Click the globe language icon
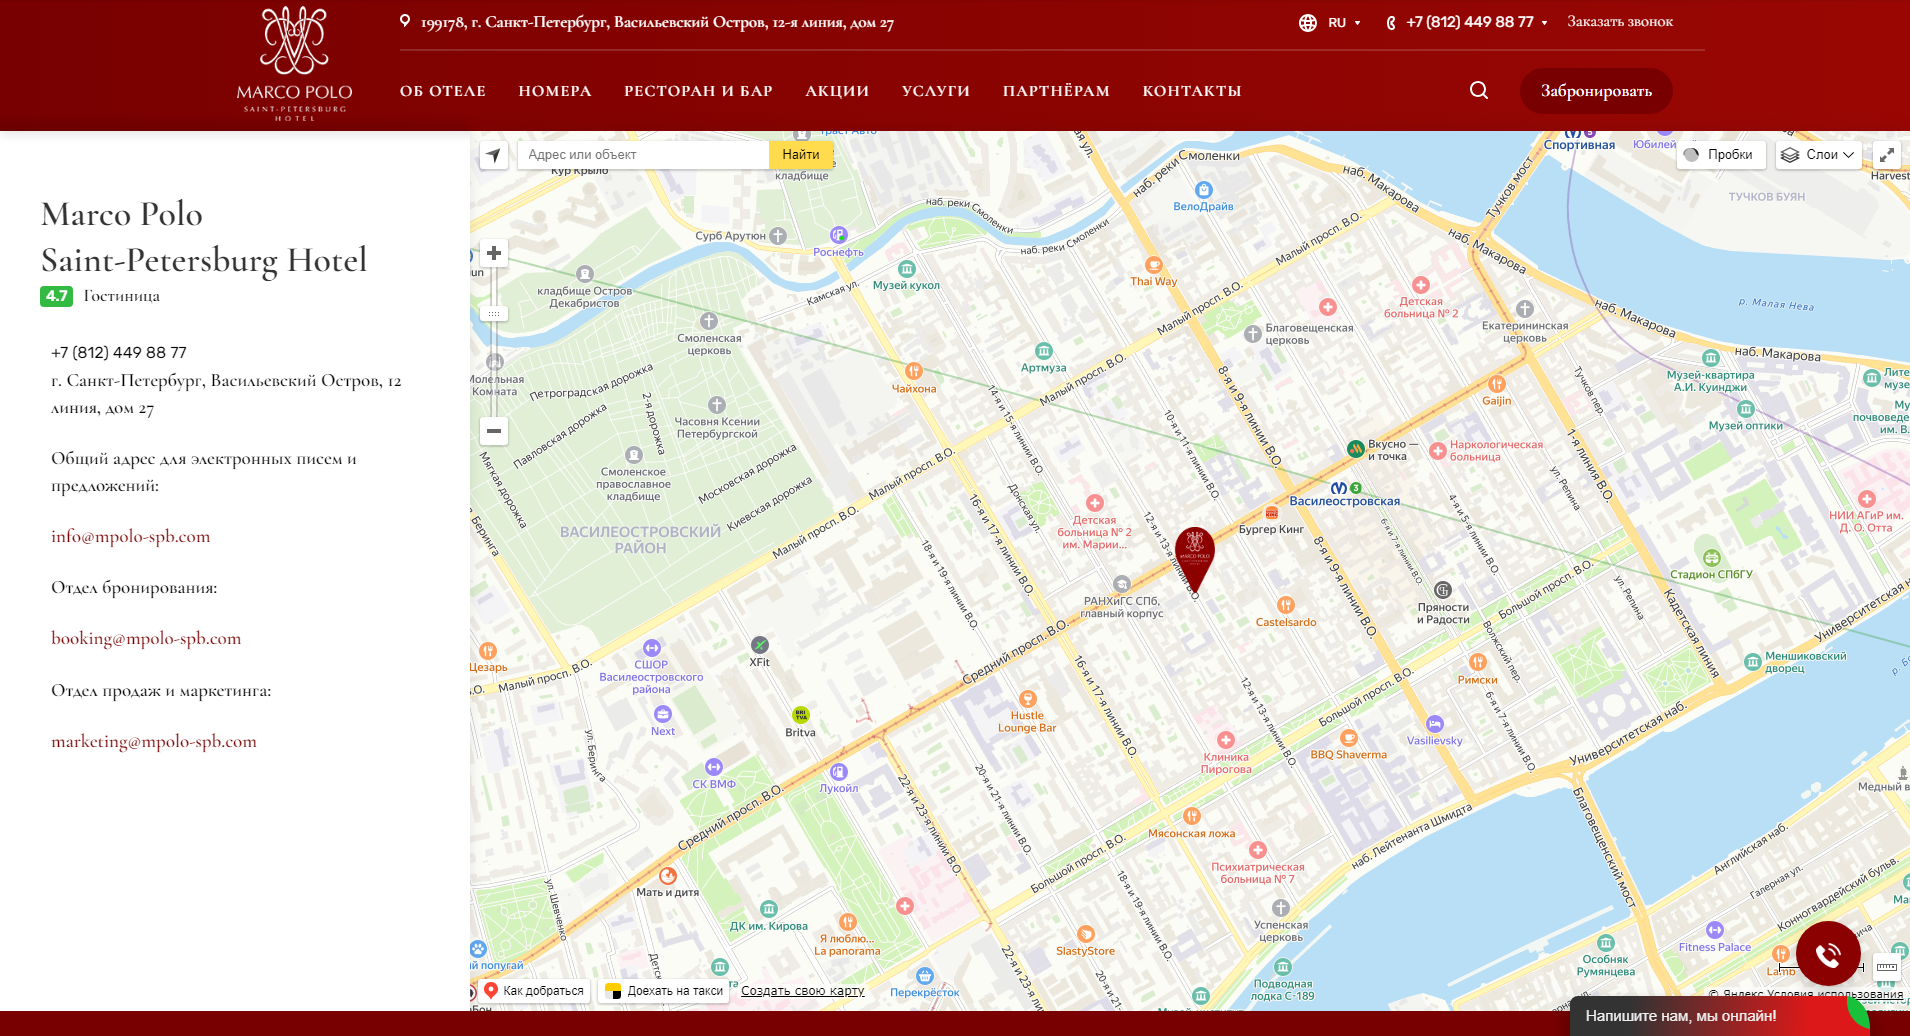1910x1036 pixels. click(x=1307, y=23)
